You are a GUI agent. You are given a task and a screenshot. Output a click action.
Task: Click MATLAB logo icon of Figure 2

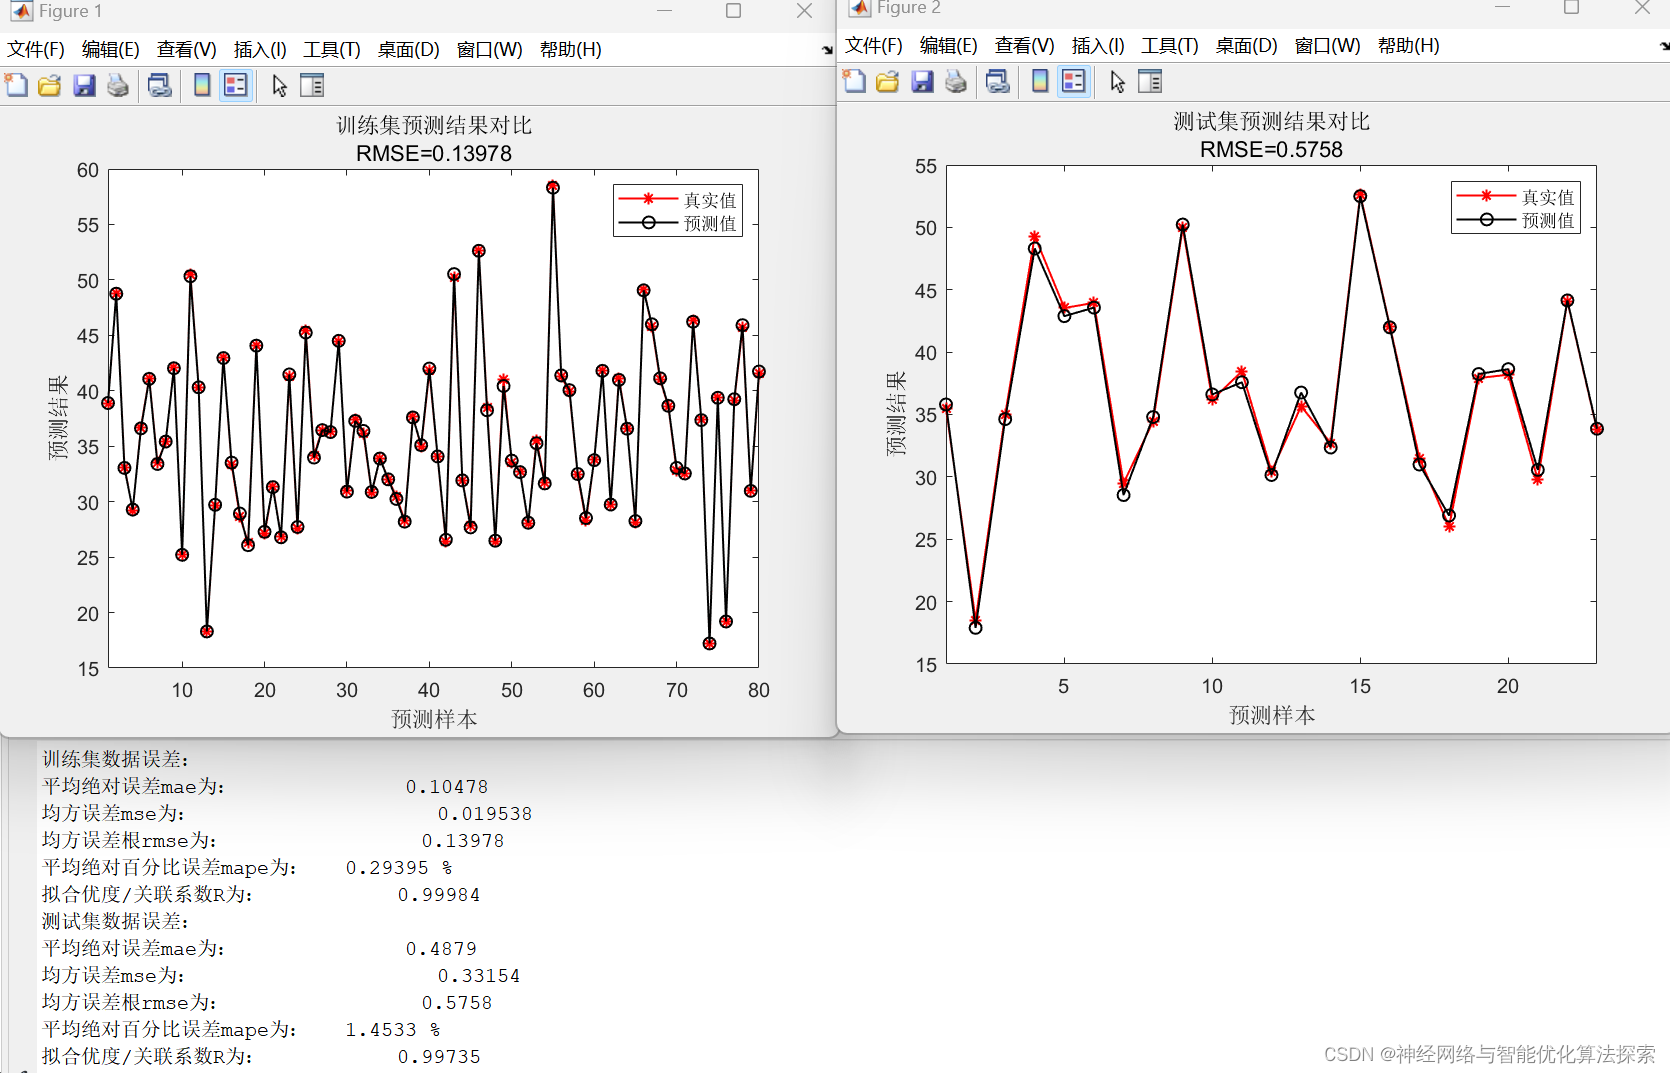click(x=860, y=8)
